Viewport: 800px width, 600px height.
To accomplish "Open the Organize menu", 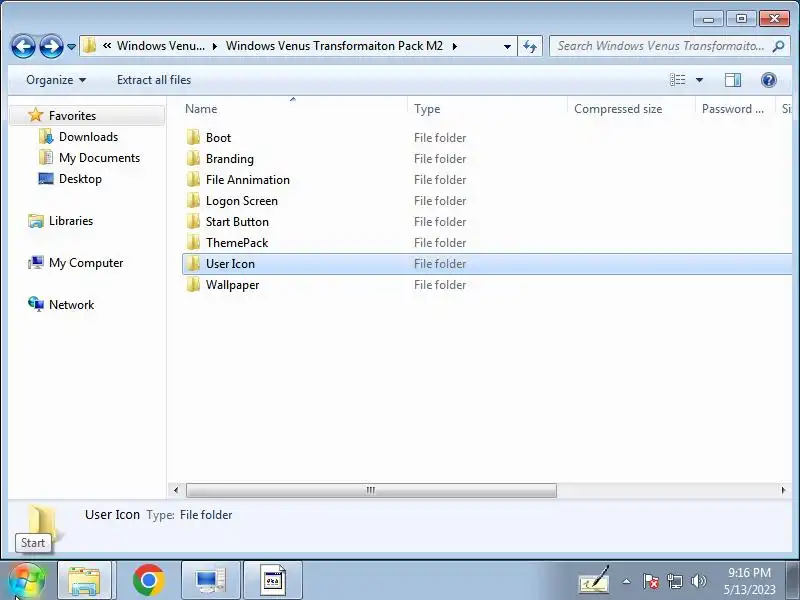I will pyautogui.click(x=56, y=80).
